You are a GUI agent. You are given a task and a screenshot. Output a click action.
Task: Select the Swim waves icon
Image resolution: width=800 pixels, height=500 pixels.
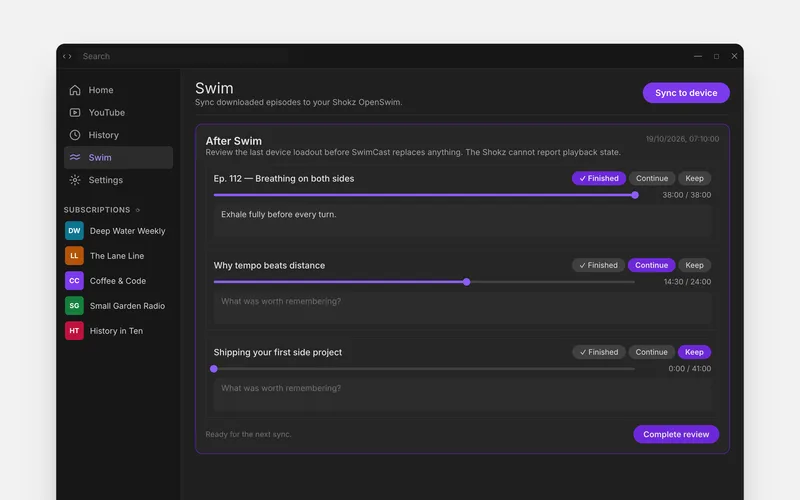pos(75,158)
